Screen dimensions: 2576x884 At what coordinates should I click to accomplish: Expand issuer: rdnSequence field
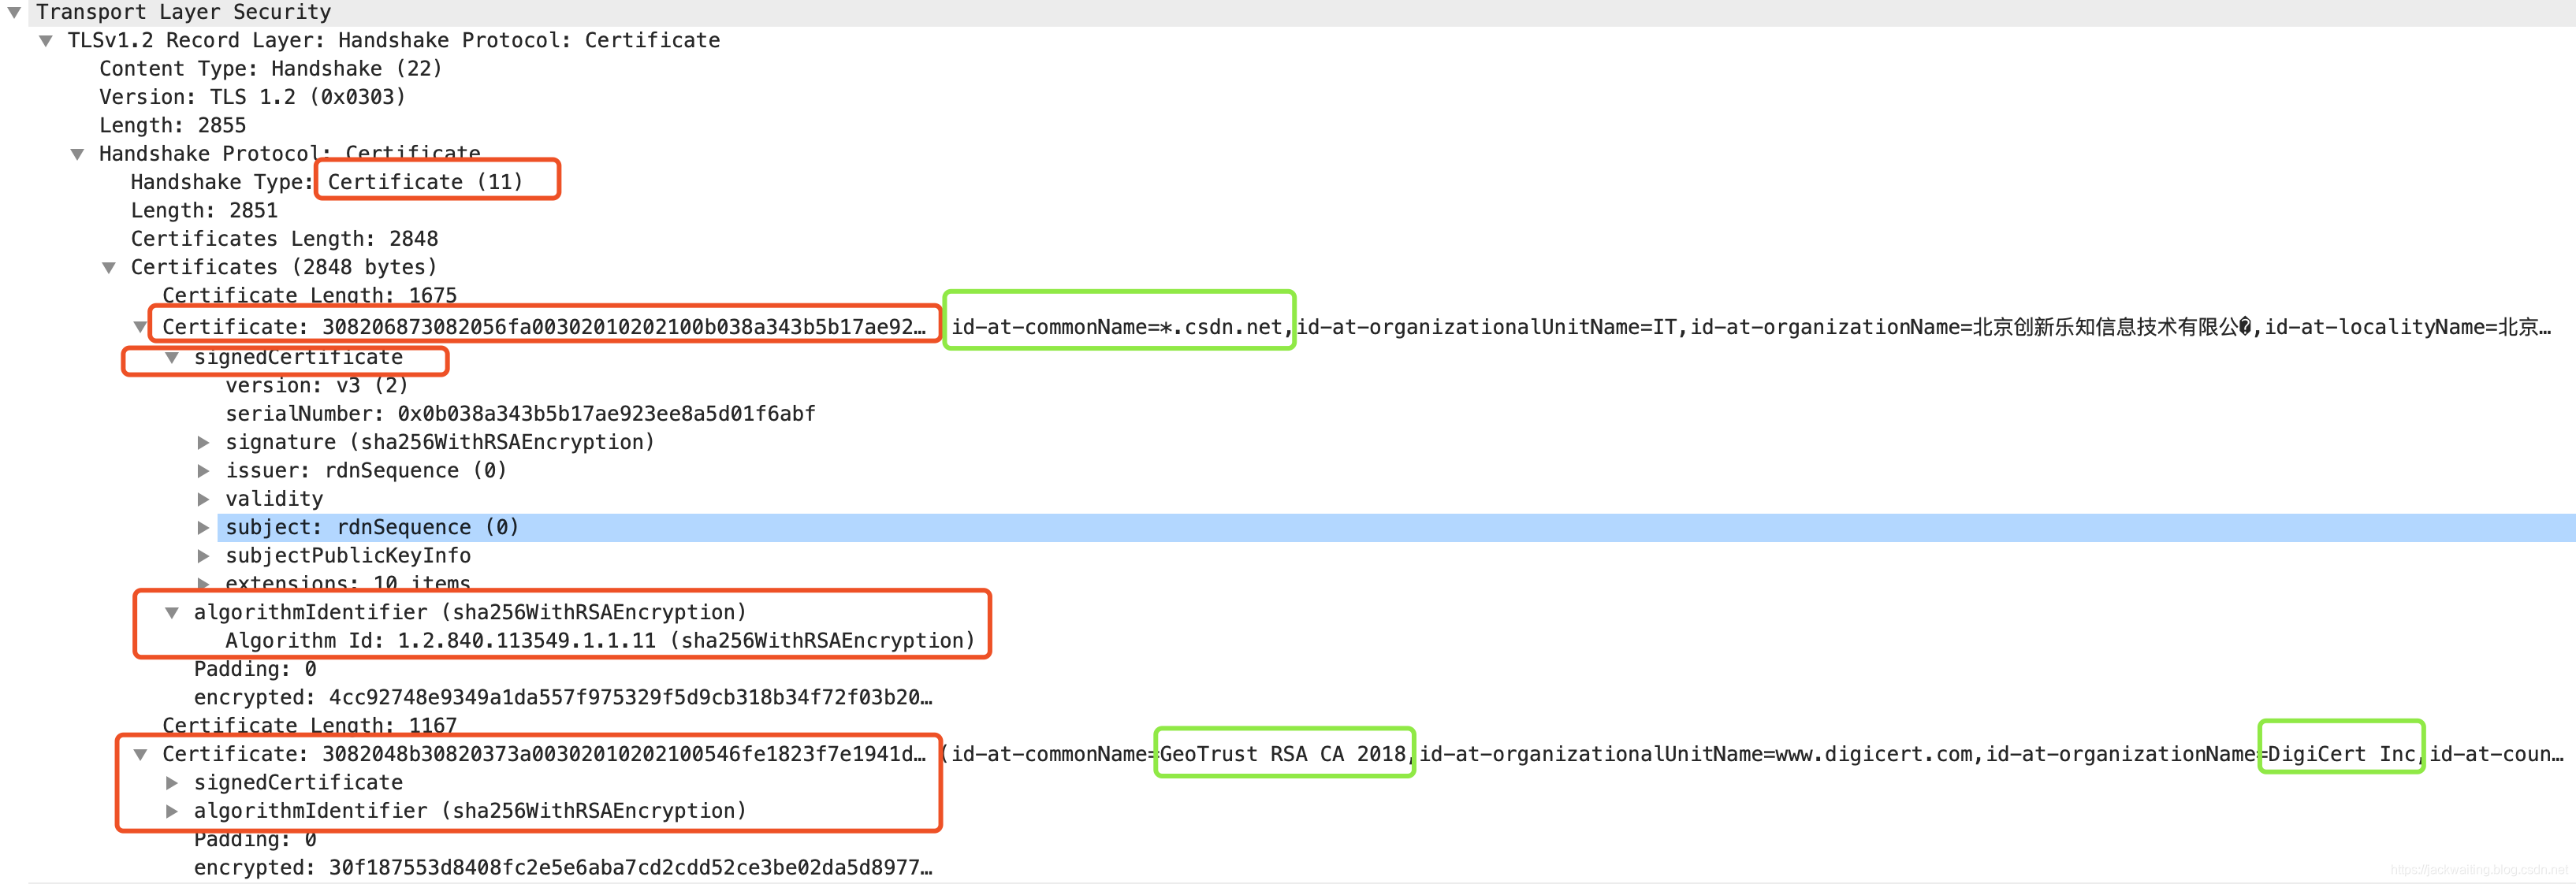pos(203,471)
